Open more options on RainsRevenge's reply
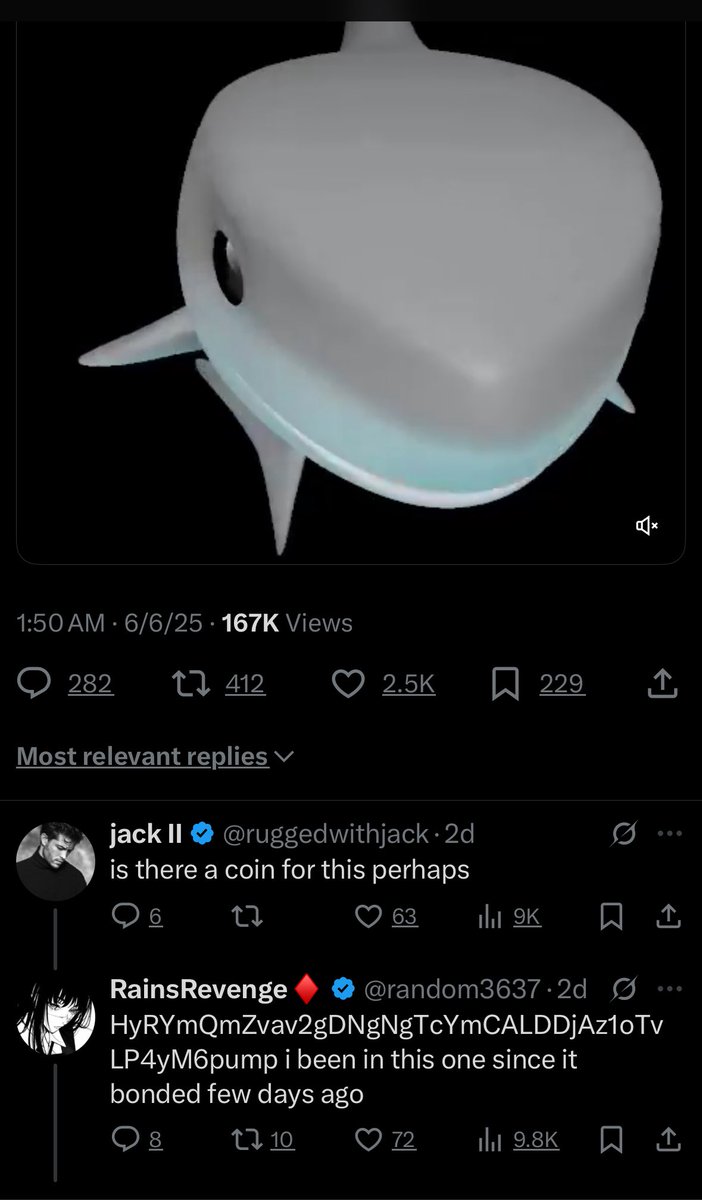702x1200 pixels. tap(668, 989)
